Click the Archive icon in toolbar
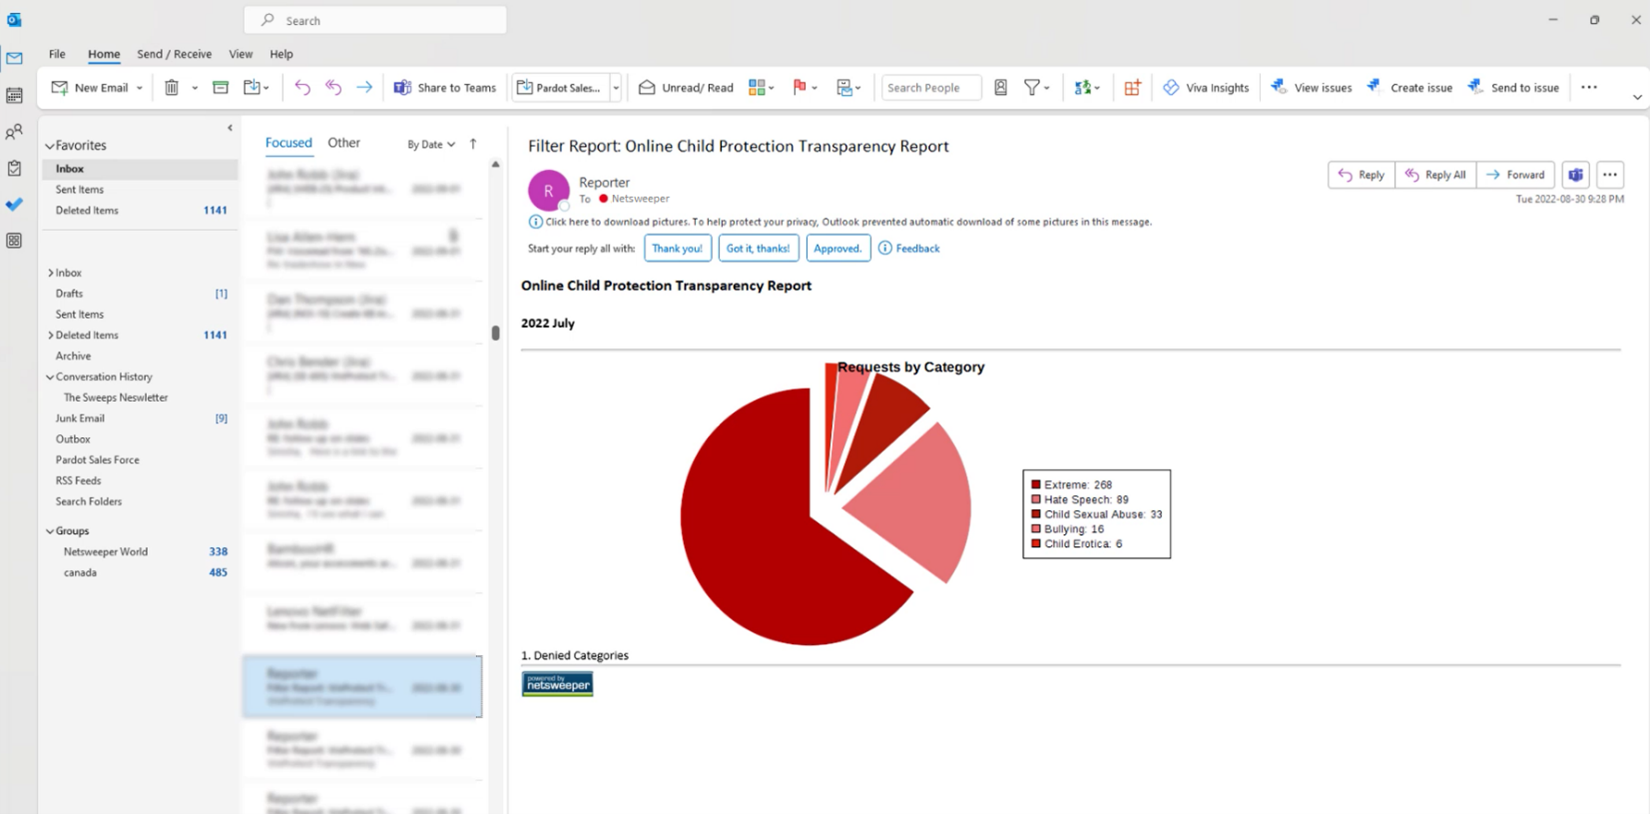 [221, 88]
